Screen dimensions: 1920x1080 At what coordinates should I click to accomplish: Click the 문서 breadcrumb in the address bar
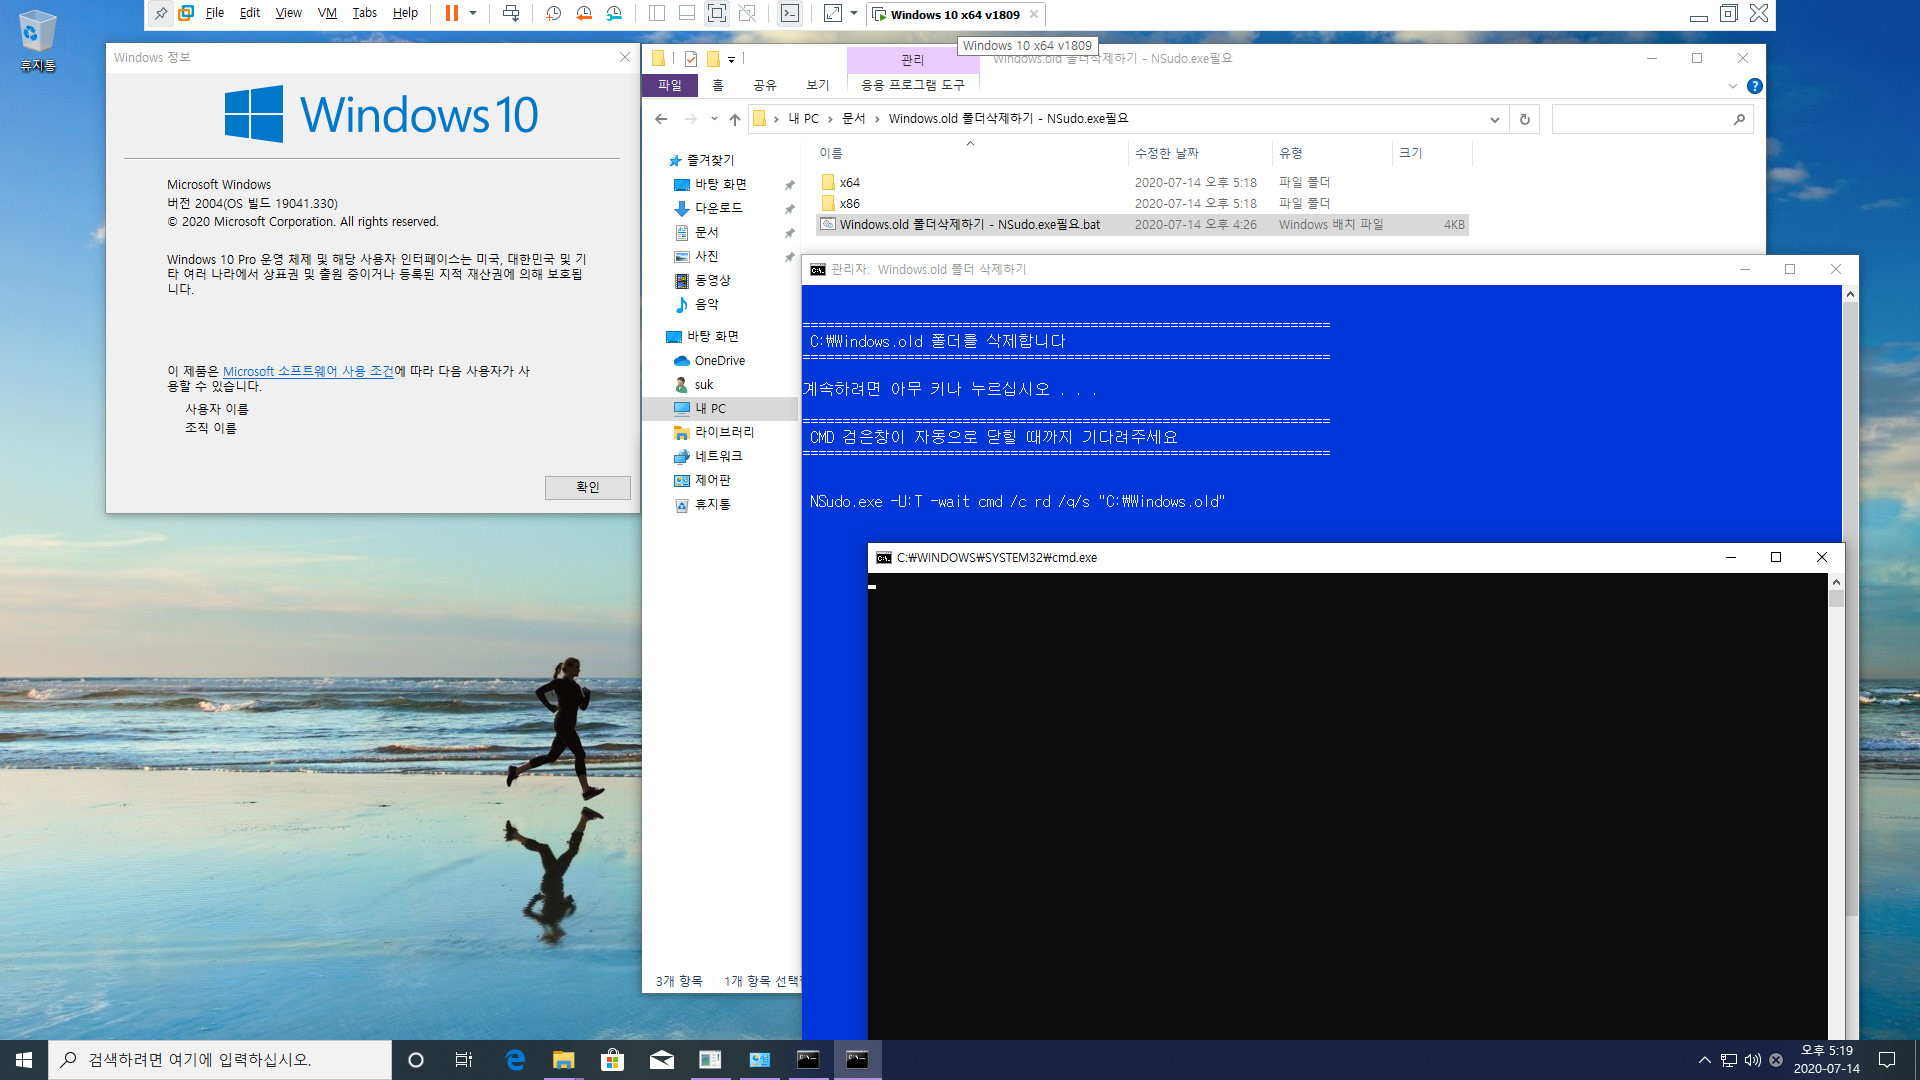coord(853,119)
